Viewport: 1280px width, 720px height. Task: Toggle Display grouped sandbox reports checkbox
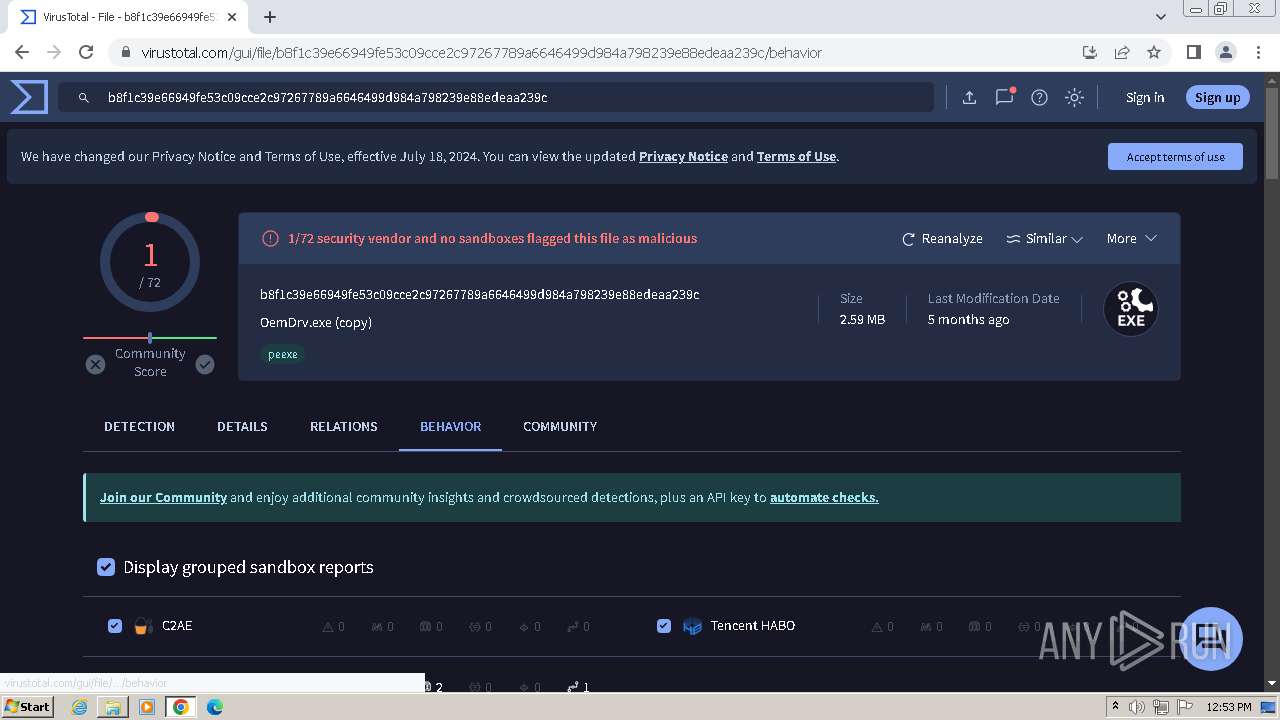pos(105,567)
